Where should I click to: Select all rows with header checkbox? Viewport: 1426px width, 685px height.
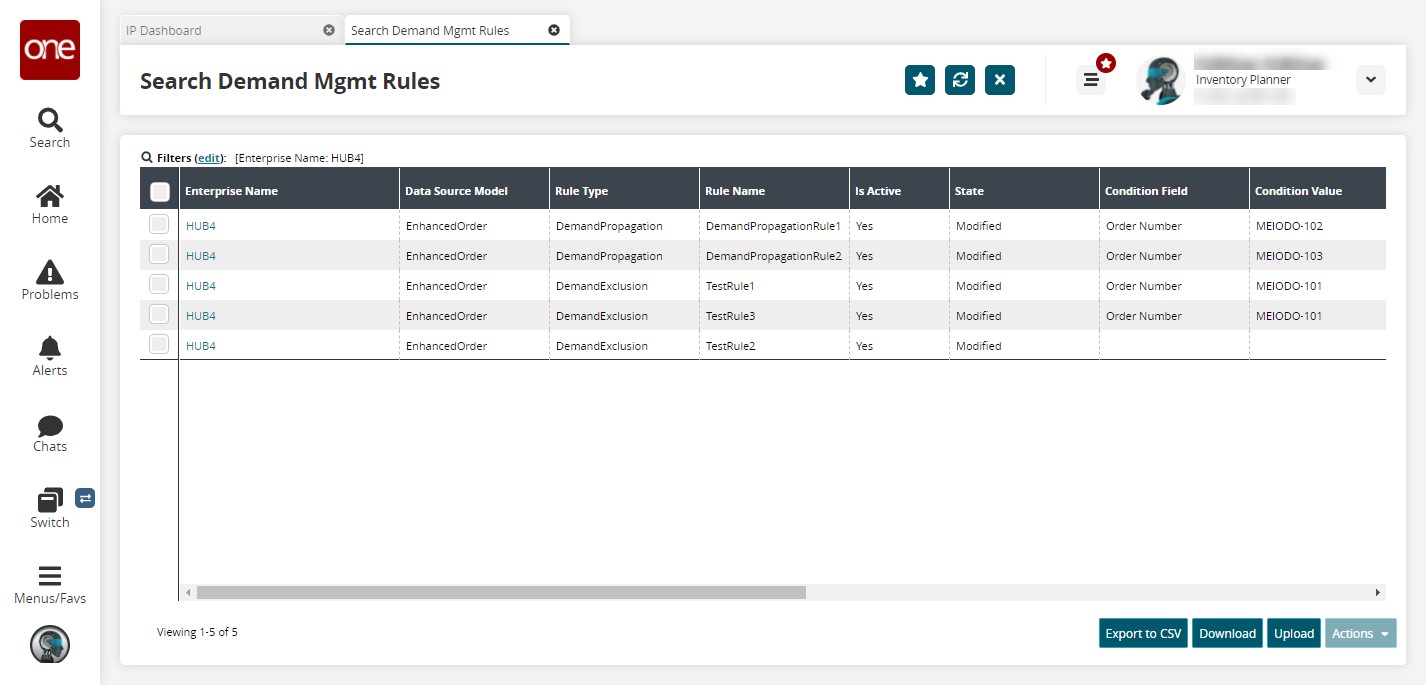(x=159, y=192)
